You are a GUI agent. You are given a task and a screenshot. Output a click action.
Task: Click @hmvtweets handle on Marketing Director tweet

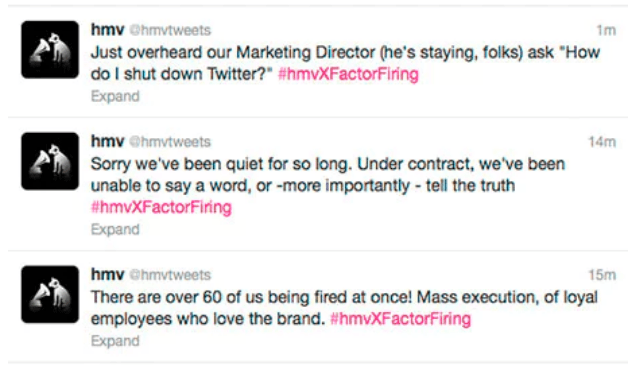[170, 30]
